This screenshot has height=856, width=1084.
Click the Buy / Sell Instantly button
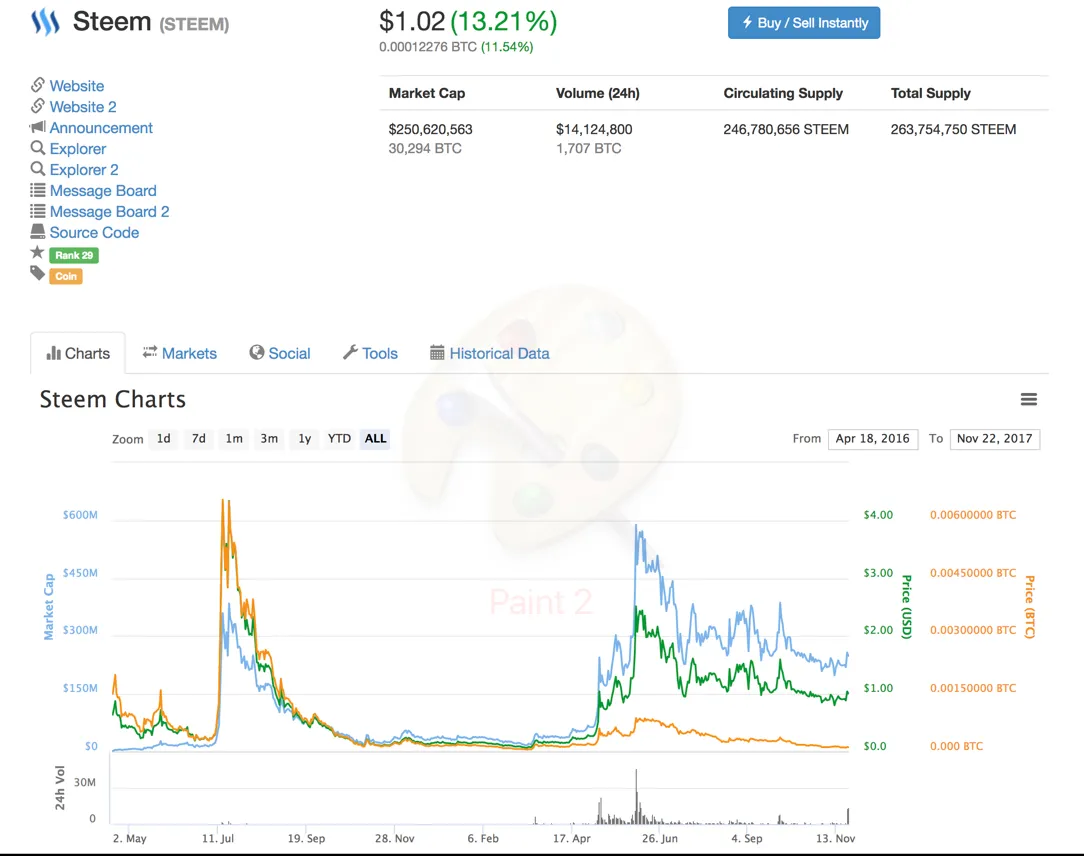(804, 23)
